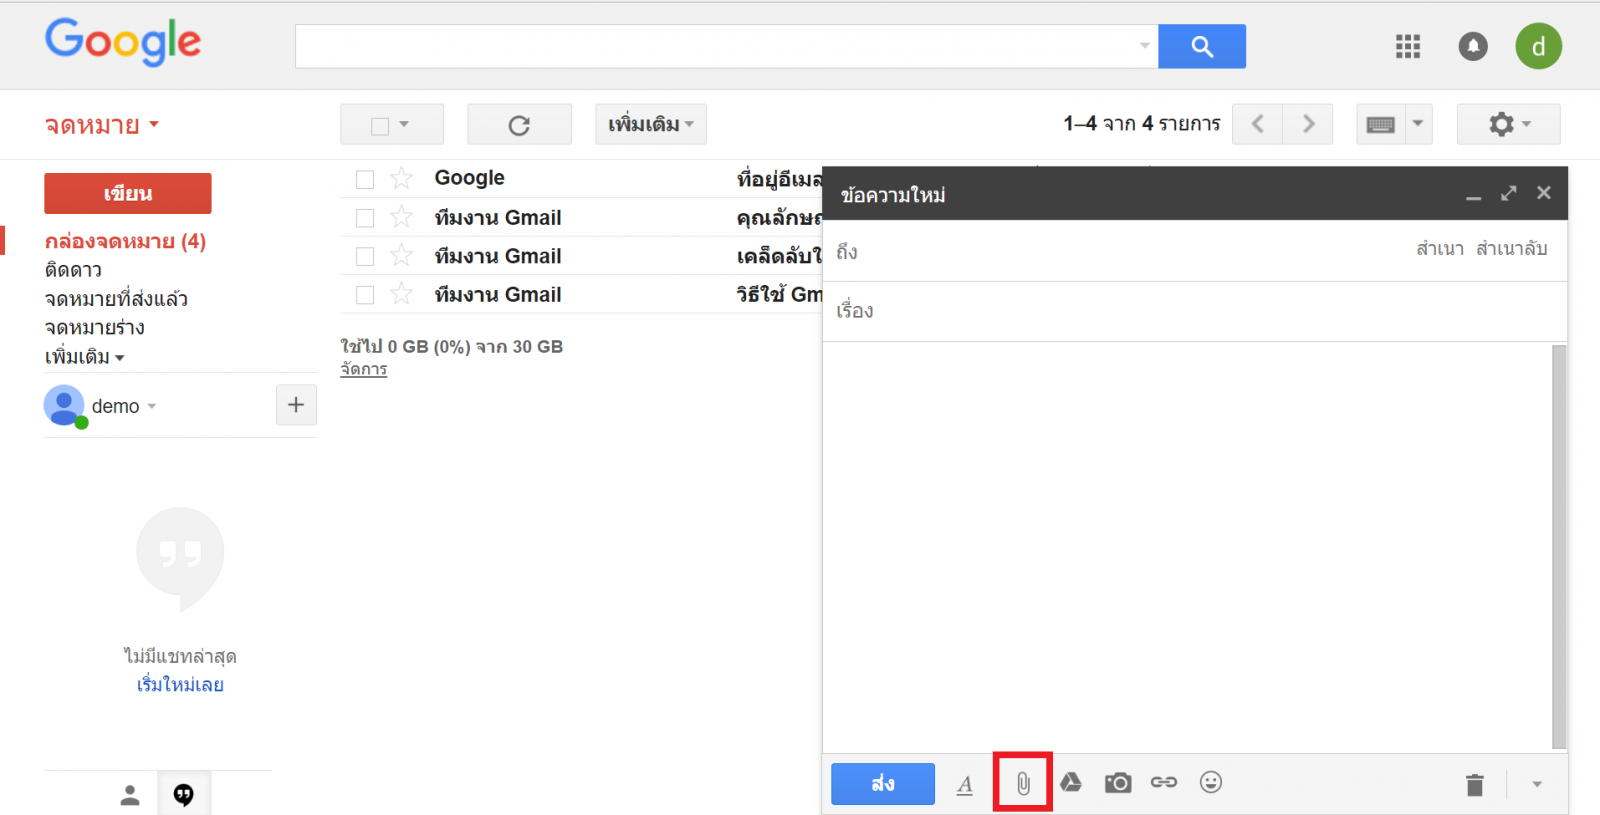Image resolution: width=1600 pixels, height=815 pixels.
Task: Add สำเนา Cc recipients
Action: click(1440, 248)
